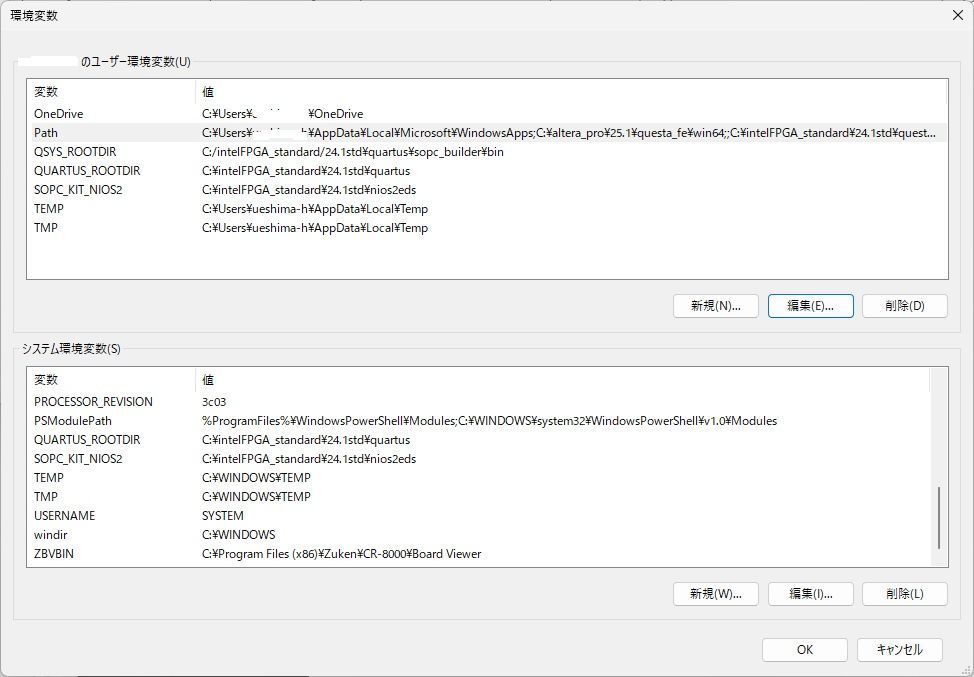Screen dimensions: 974x677
Task: Click the OneDrive folder path value
Action: coord(283,114)
